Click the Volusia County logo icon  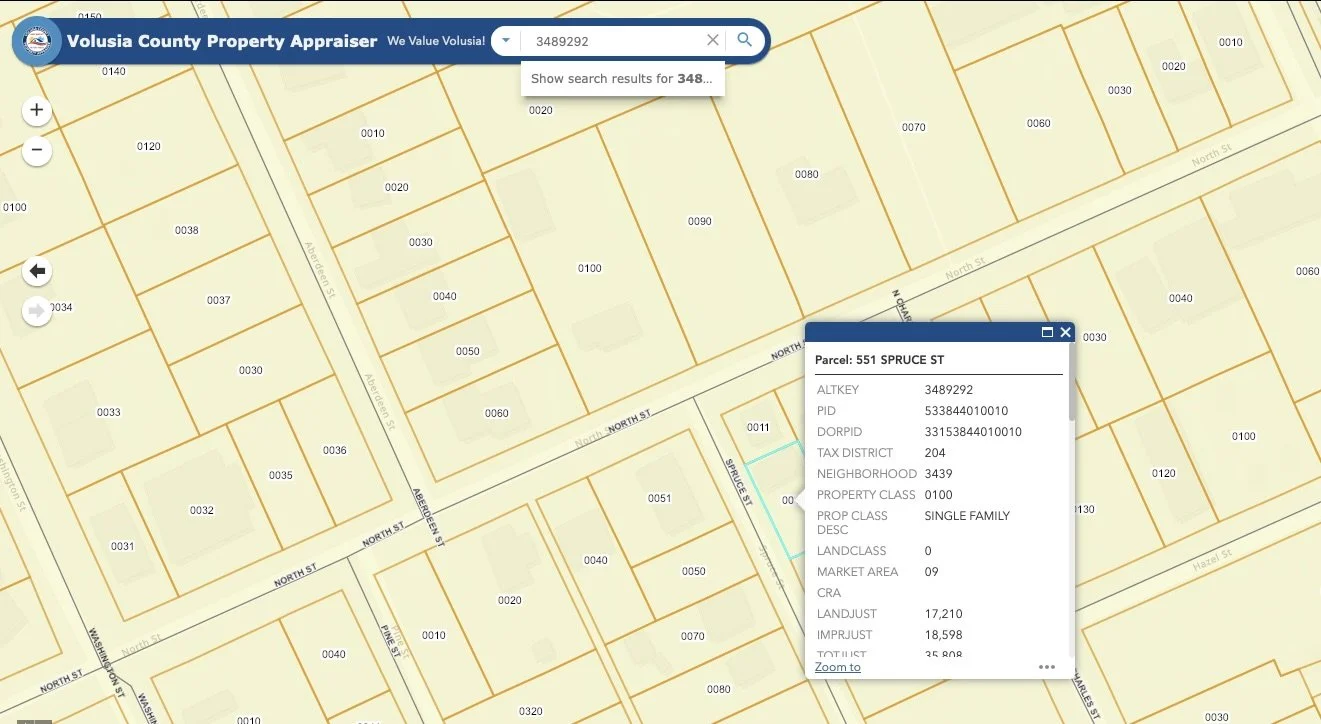click(x=36, y=42)
